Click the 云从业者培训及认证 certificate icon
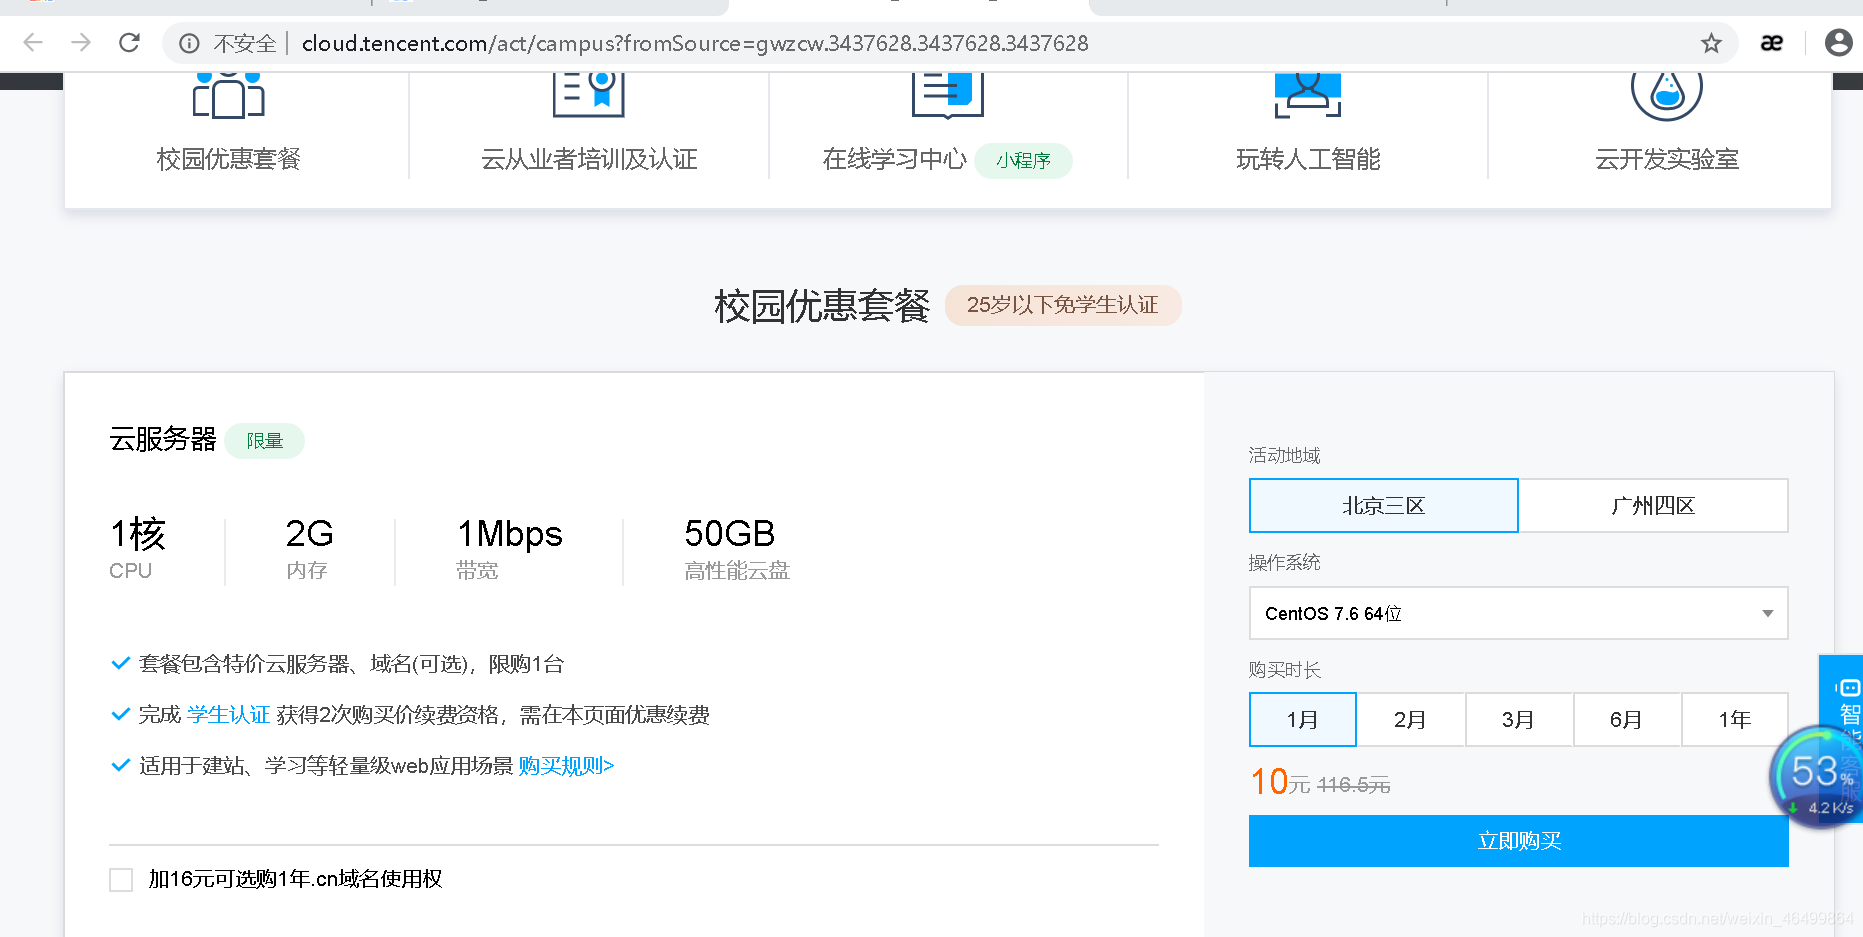 589,94
